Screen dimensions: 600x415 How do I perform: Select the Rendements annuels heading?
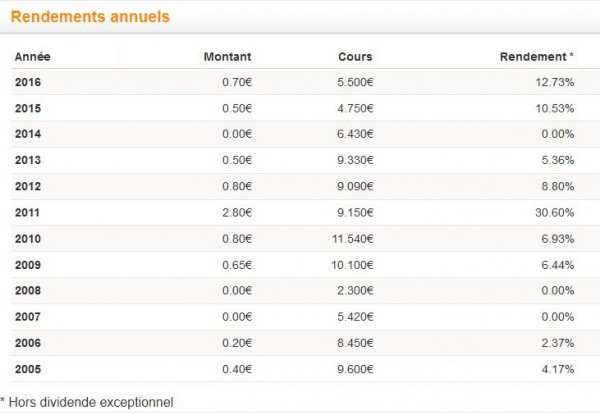(x=90, y=17)
